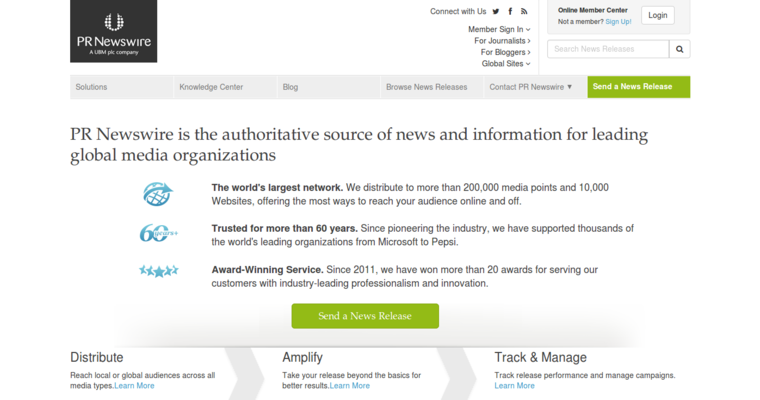Click the PR Newswire logo

point(113,31)
